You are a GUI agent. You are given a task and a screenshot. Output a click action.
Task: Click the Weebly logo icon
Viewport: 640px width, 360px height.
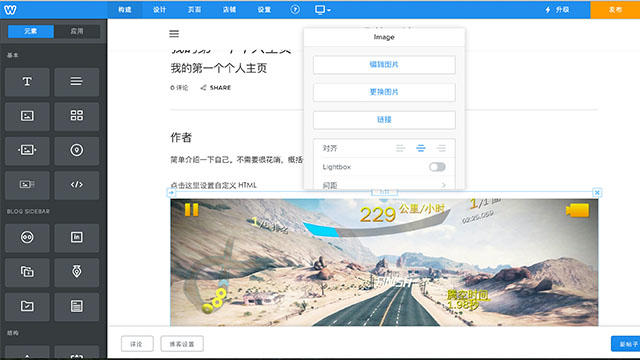tap(10, 9)
